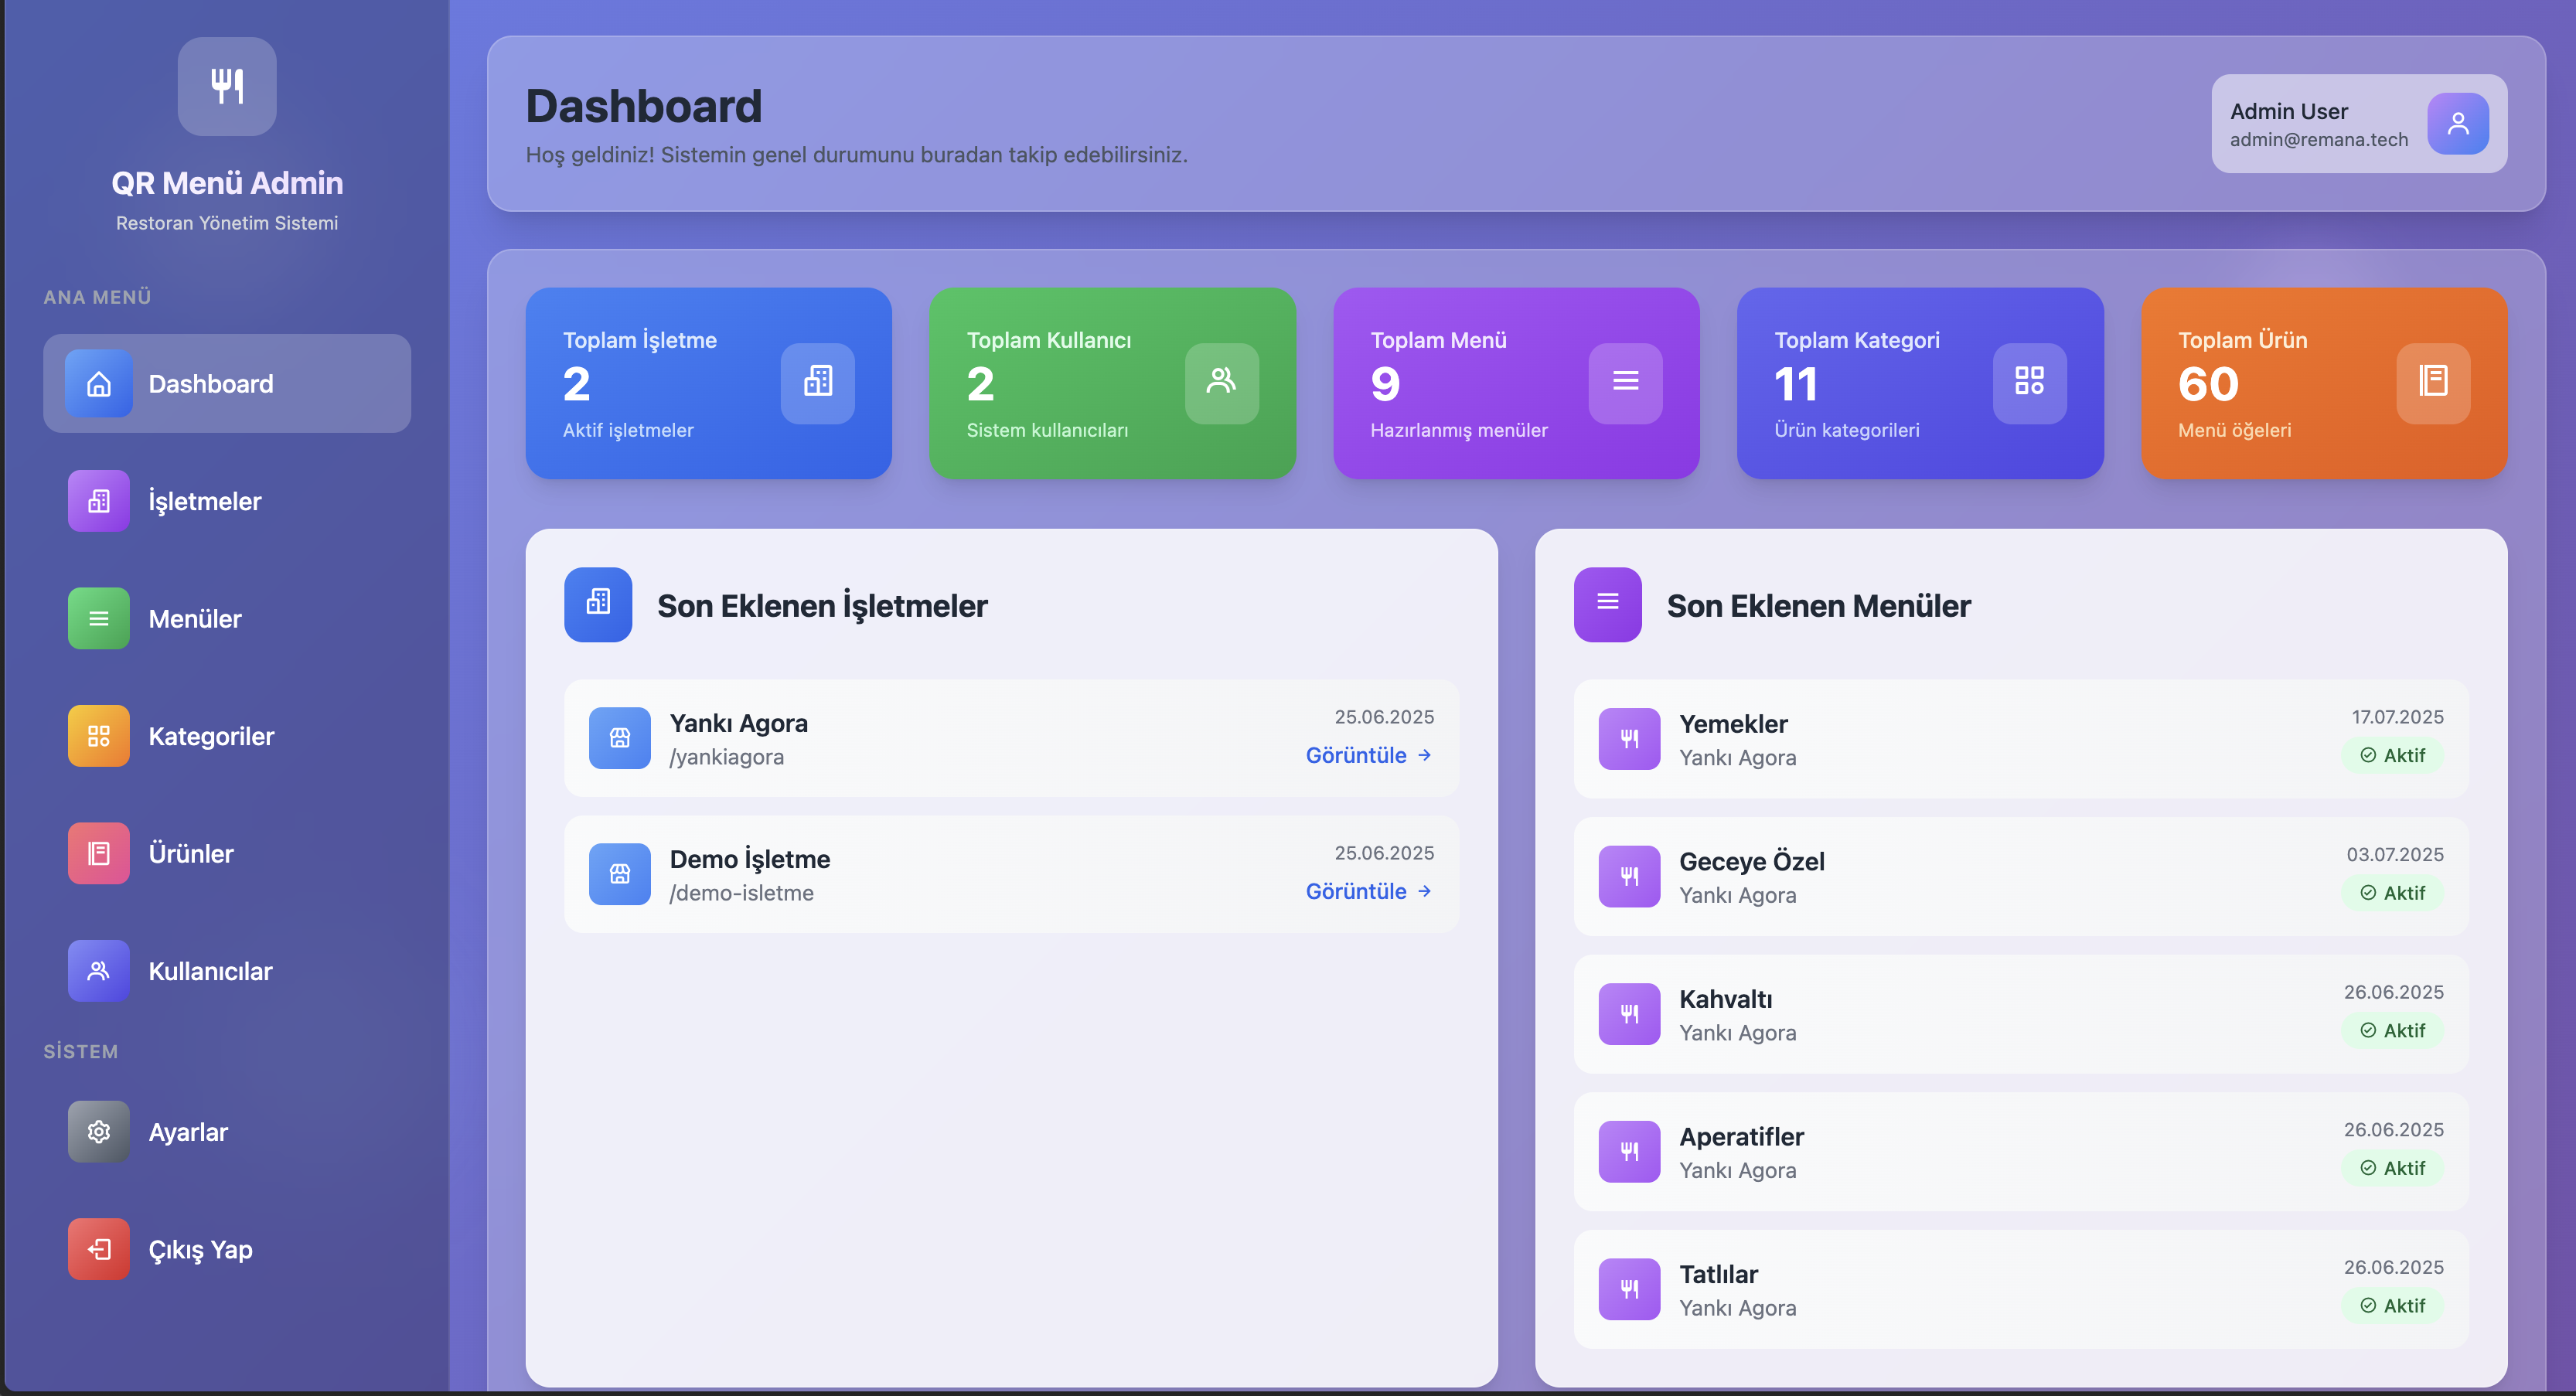This screenshot has height=1396, width=2576.
Task: Click Görüntüle link for Yankı Agora
Action: click(x=1367, y=756)
